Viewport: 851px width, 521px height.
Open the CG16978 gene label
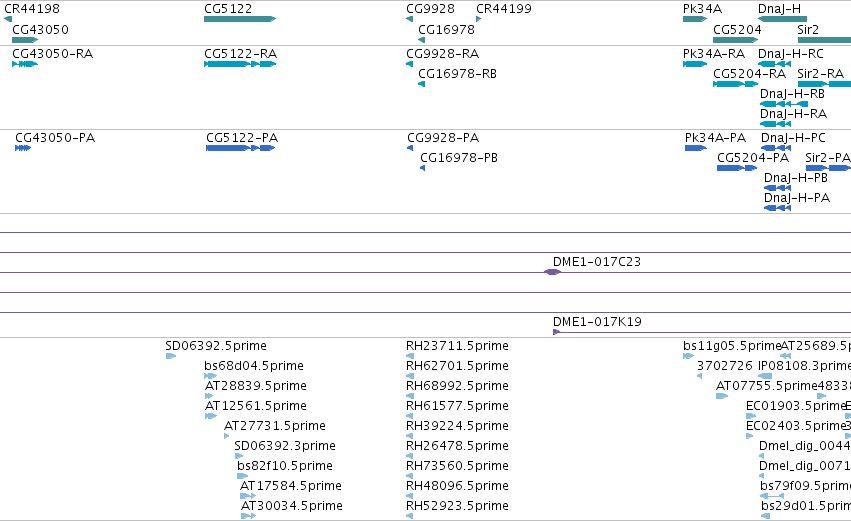click(x=446, y=30)
